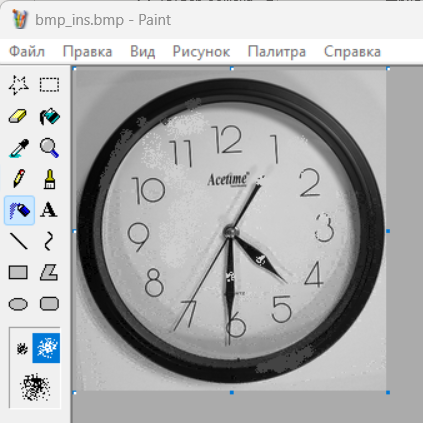
Task: Select the Curve tool
Action: click(49, 241)
